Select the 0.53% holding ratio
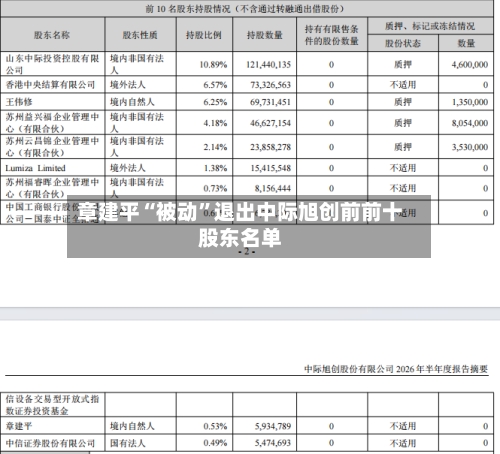 215,426
